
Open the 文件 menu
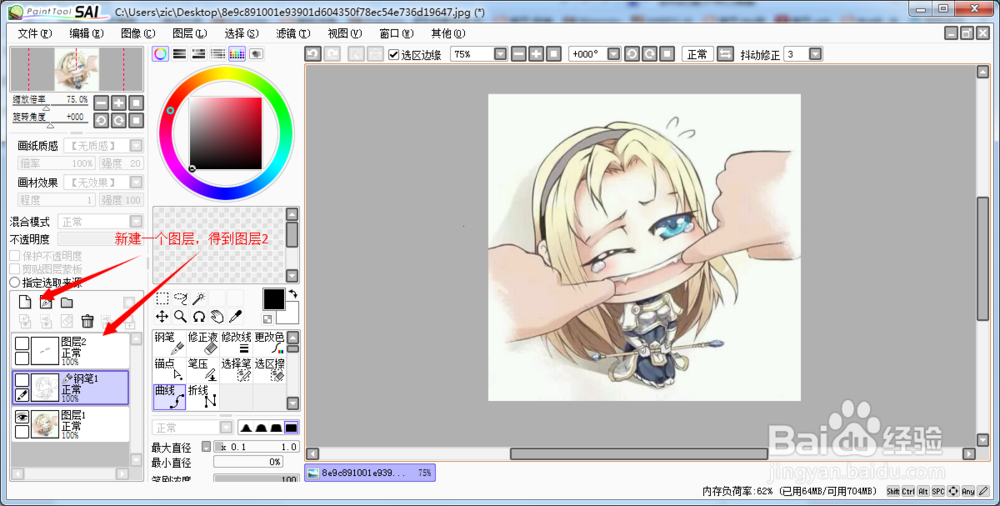(x=34, y=33)
